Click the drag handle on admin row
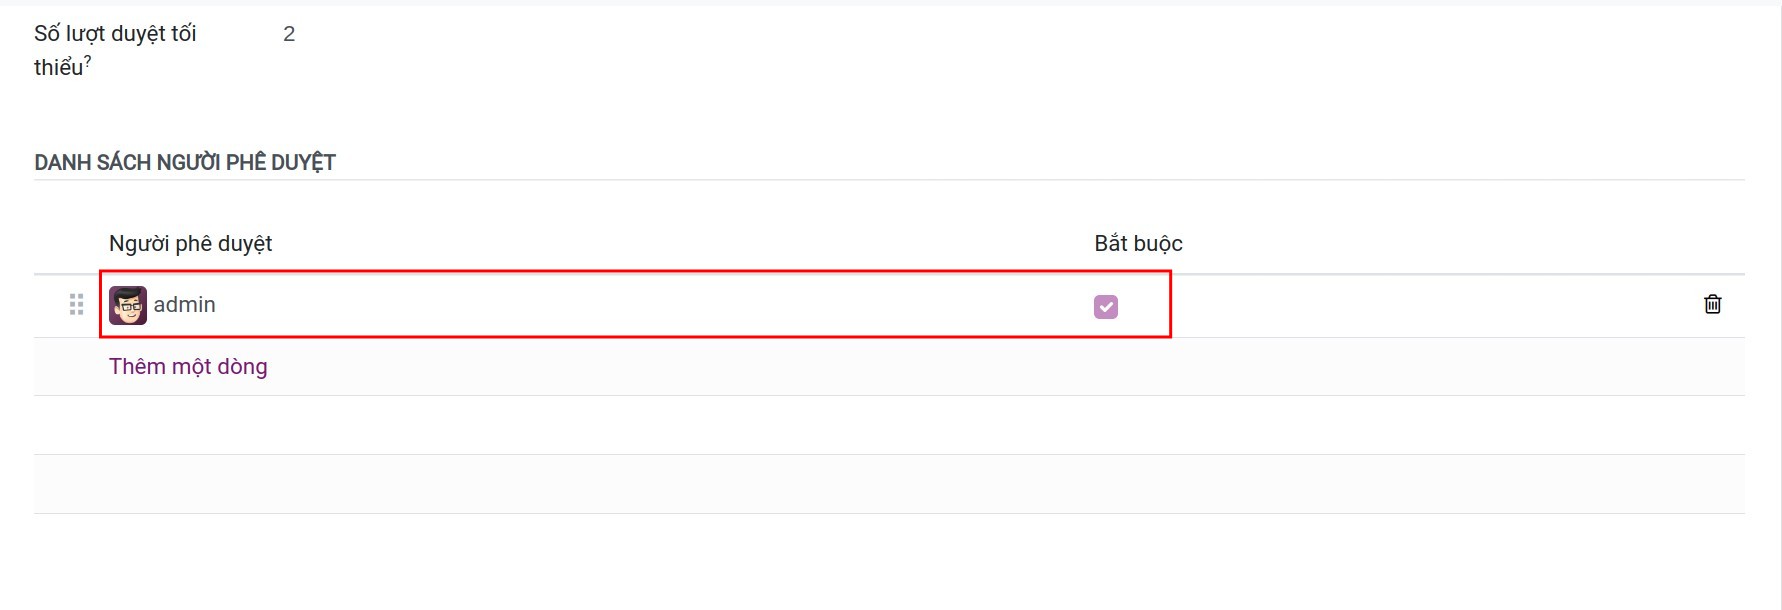This screenshot has height=610, width=1782. 76,304
